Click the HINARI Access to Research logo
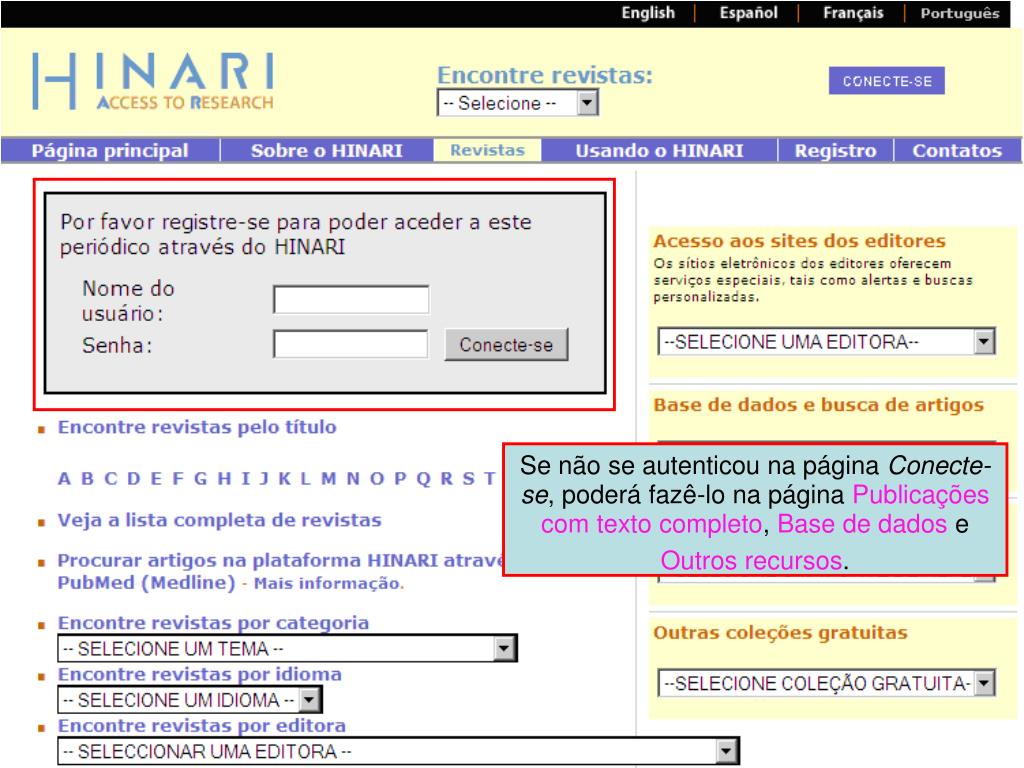 (153, 81)
